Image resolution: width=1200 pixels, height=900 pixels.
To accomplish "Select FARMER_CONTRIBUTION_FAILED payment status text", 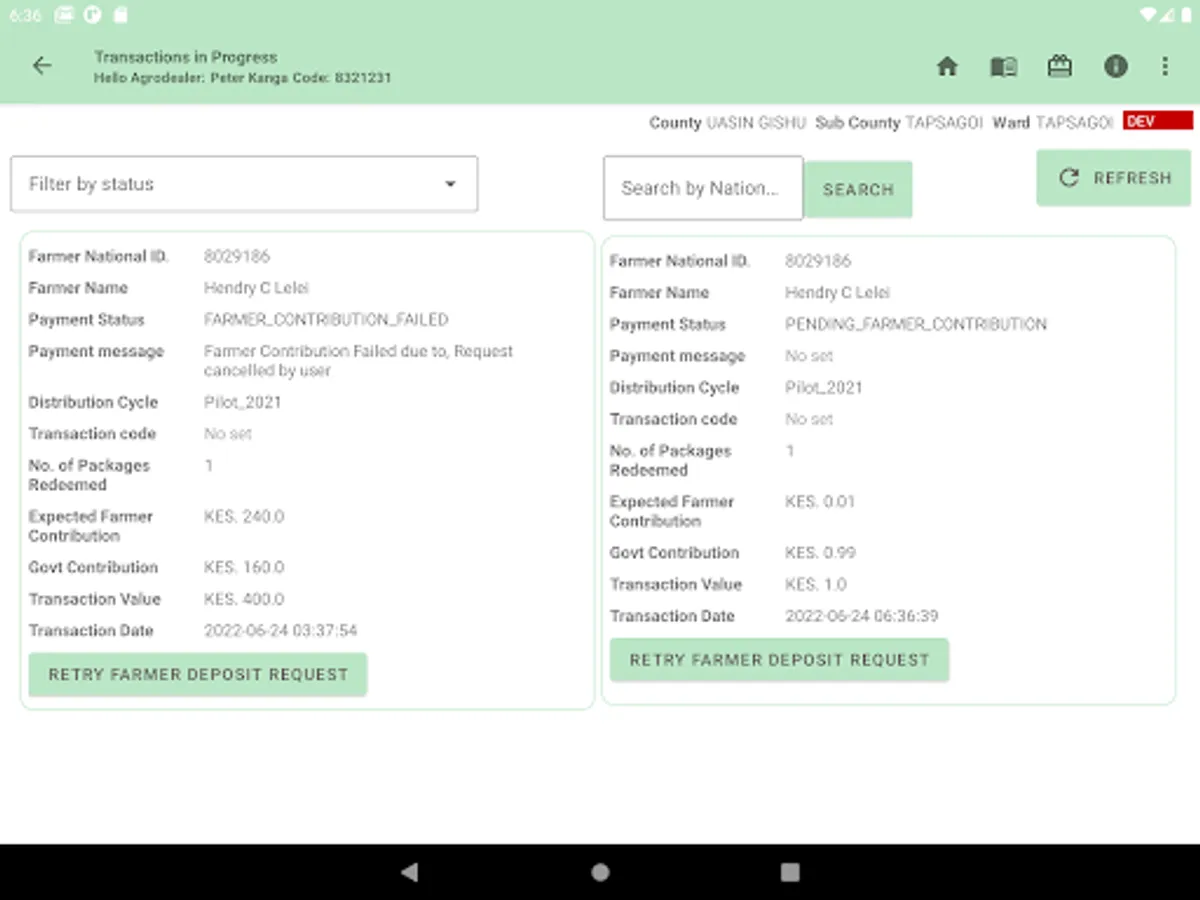I will click(x=326, y=320).
